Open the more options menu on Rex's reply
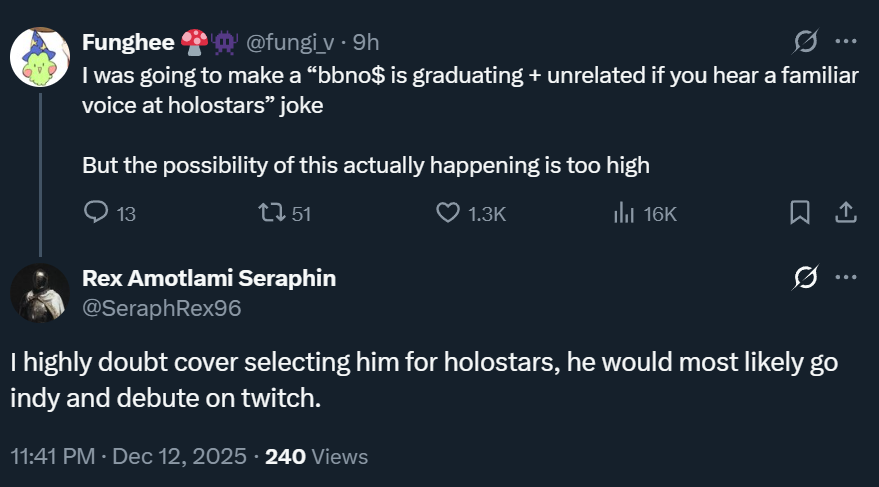Screen dimensions: 879x487 (845, 278)
